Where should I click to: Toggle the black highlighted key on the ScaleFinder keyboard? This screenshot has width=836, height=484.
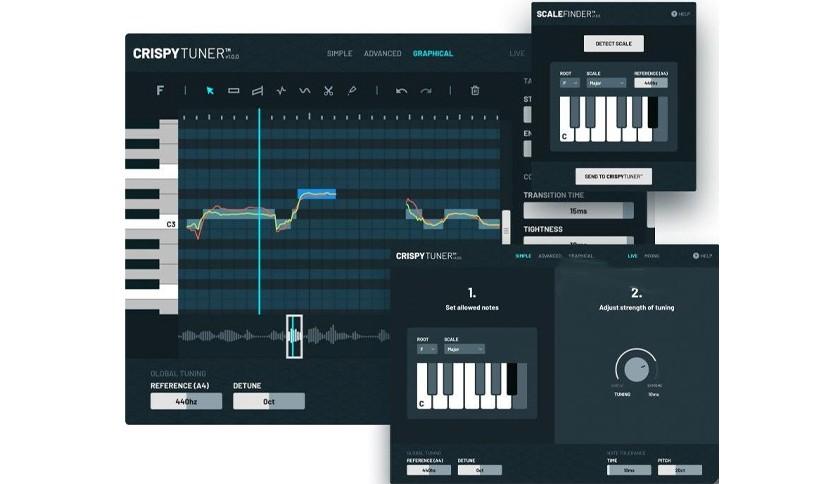click(653, 112)
